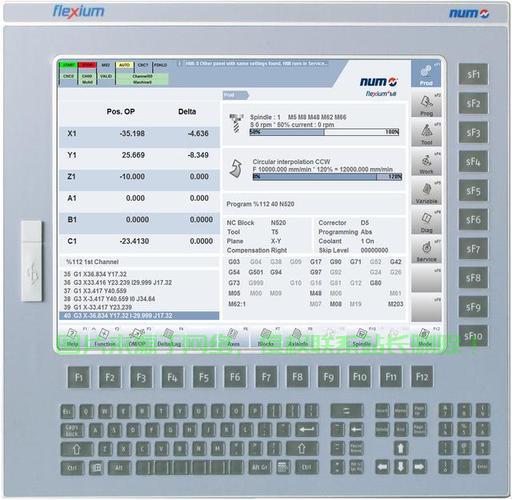Screen dimensions: 512x500
Task: Select the Blocks softkey on screen
Action: (x=265, y=337)
